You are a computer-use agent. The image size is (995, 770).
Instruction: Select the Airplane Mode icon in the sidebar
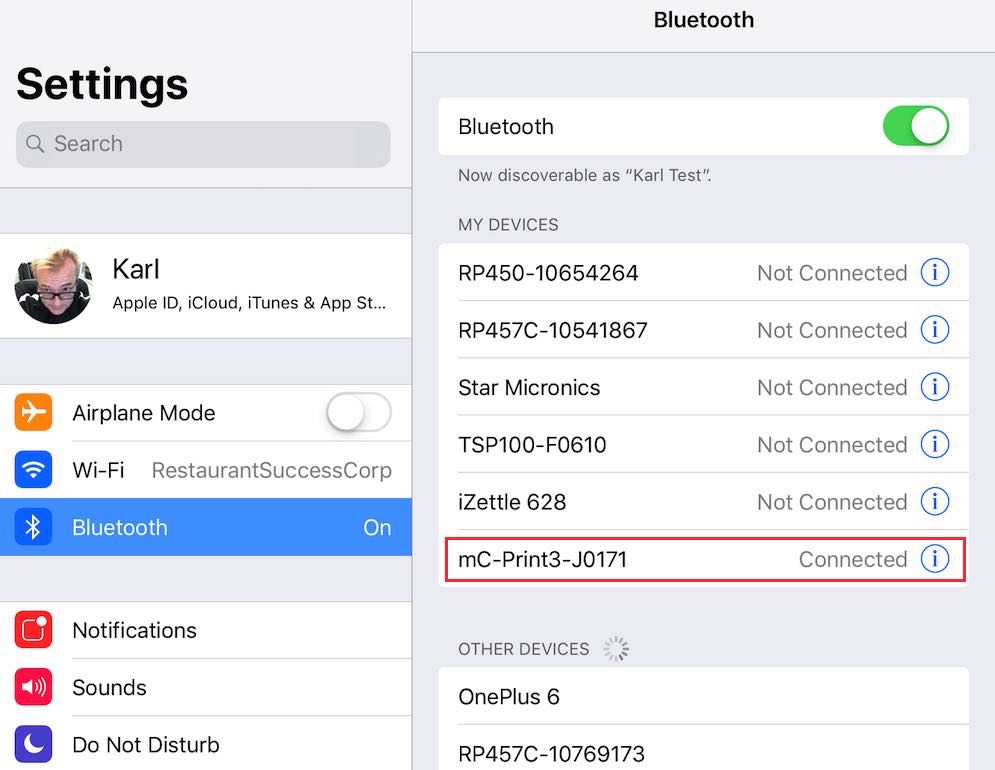(x=33, y=412)
